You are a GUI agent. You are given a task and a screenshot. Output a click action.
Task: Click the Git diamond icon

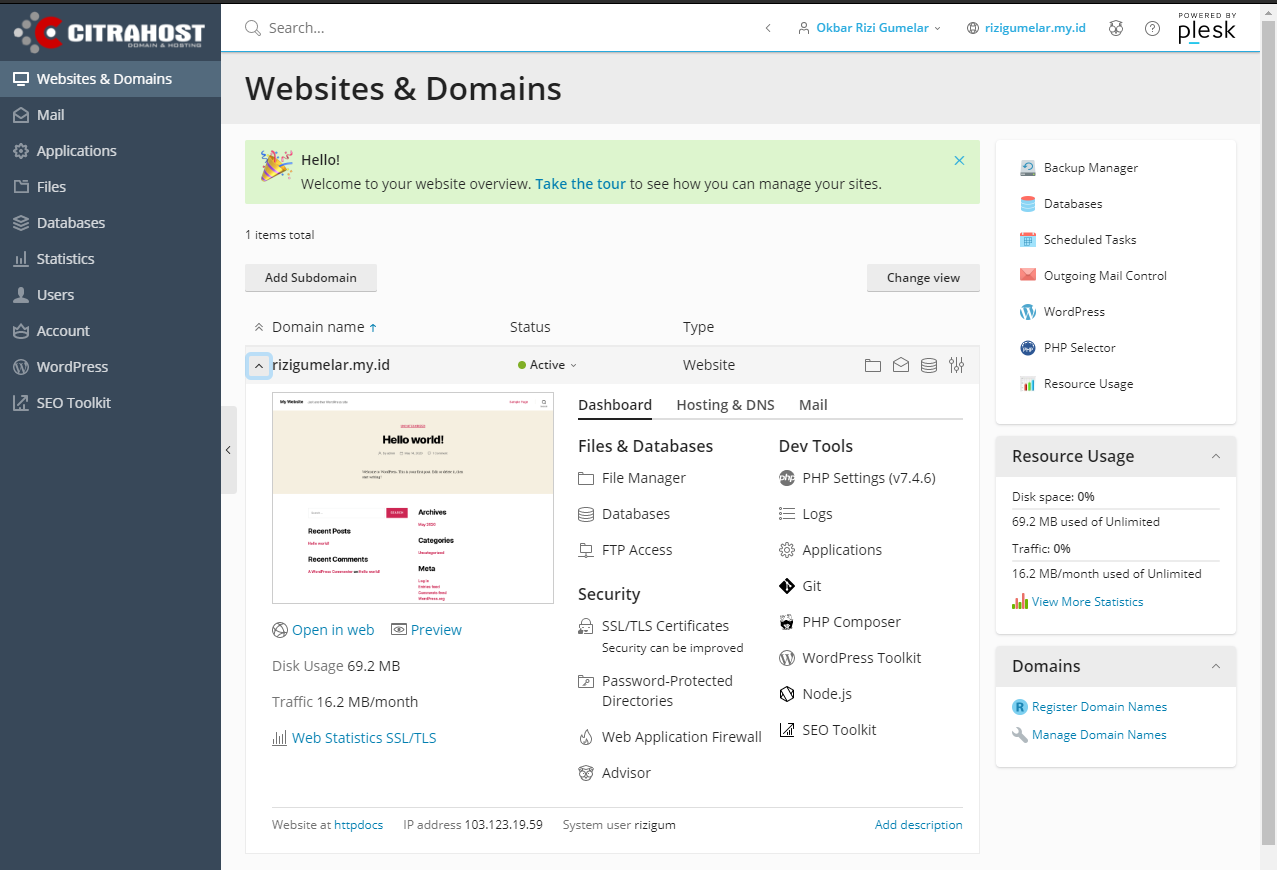point(787,586)
